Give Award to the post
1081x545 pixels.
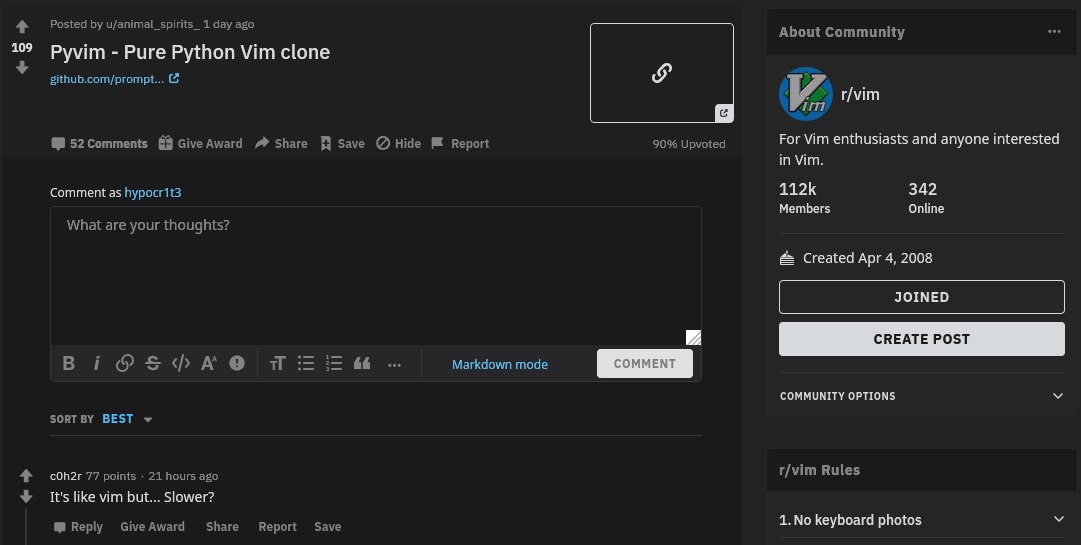pyautogui.click(x=201, y=143)
